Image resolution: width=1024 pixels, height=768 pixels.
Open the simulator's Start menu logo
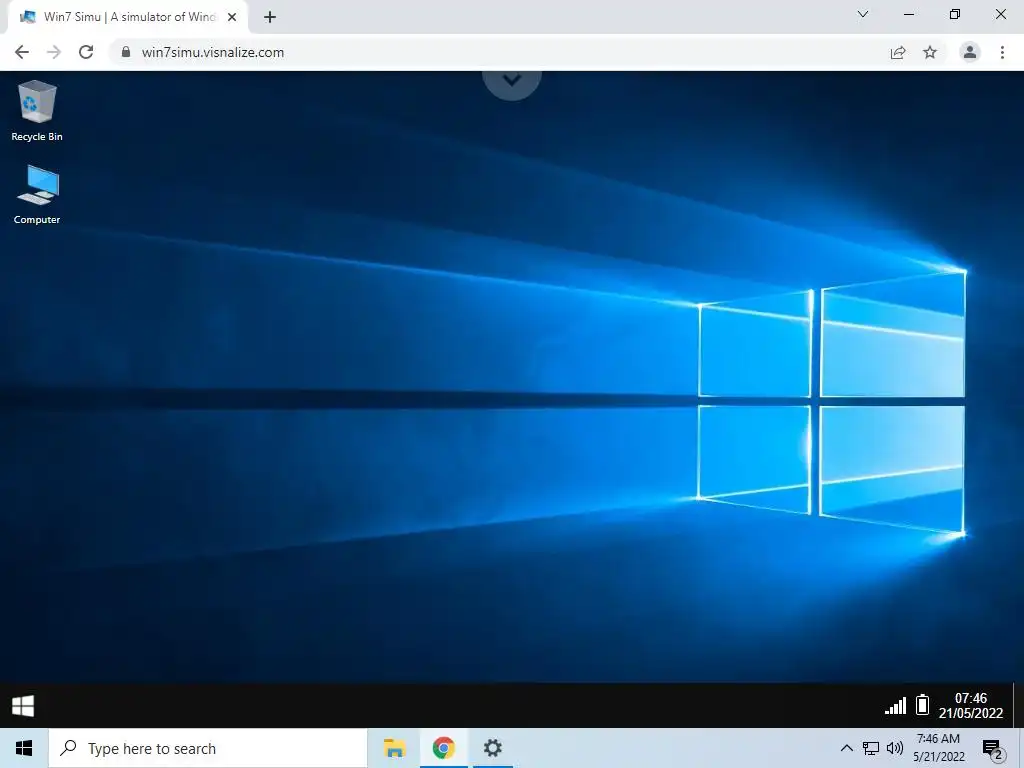(x=23, y=705)
